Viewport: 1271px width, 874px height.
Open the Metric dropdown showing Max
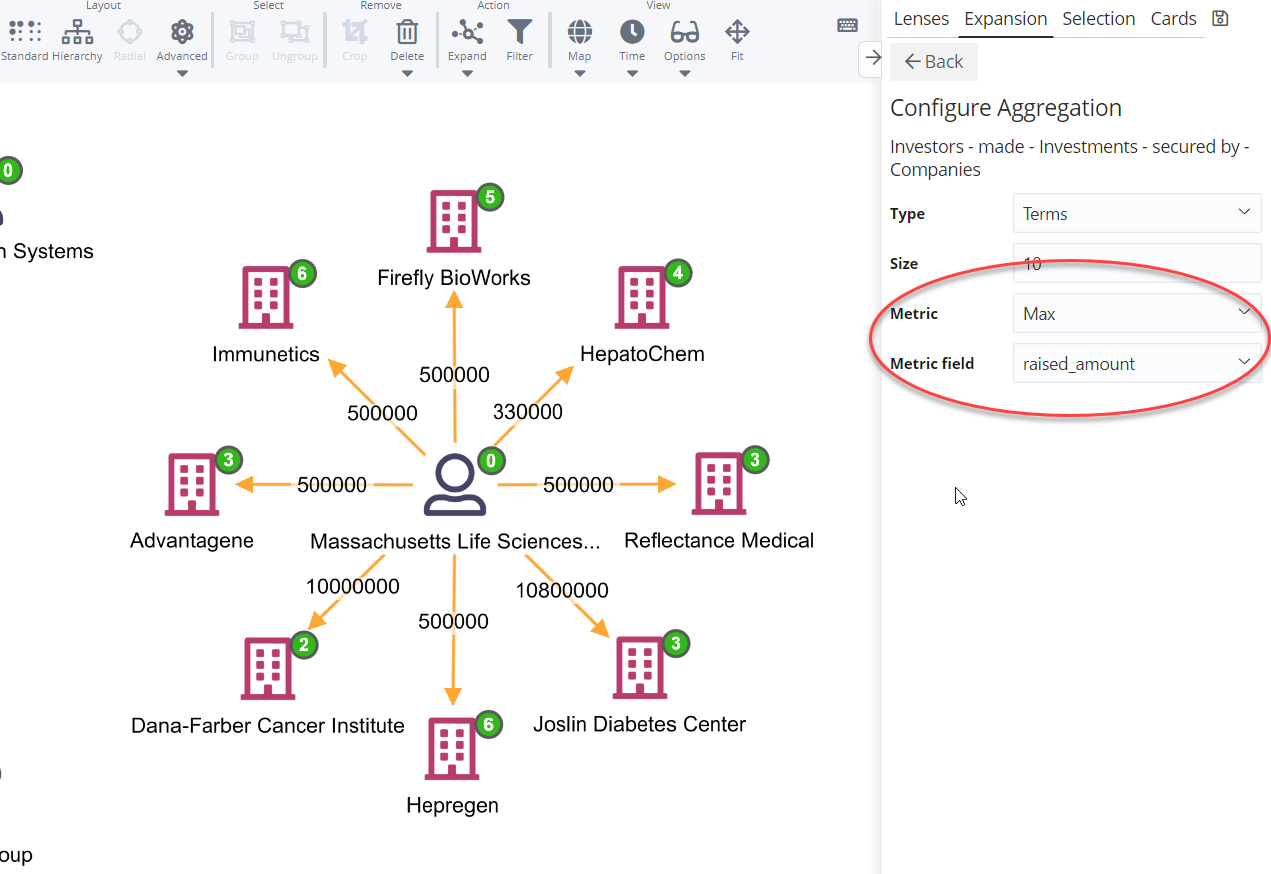tap(1137, 313)
